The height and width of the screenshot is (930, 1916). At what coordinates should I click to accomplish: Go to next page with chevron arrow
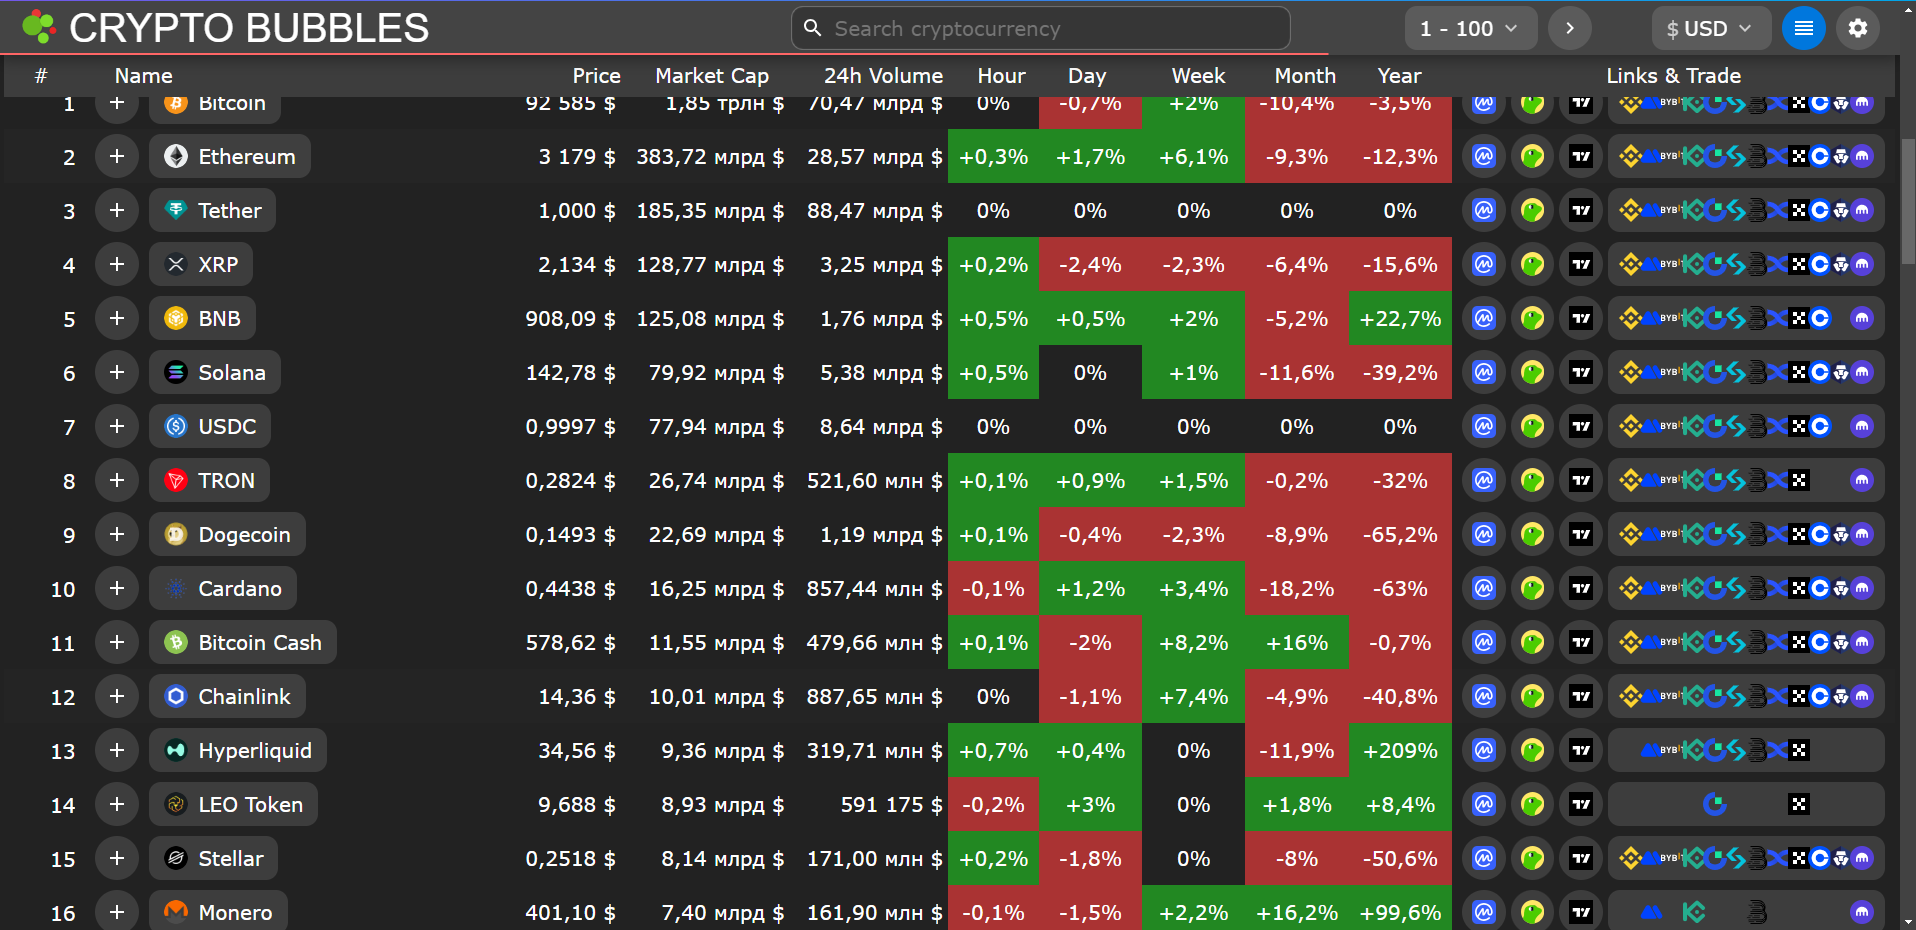point(1569,28)
